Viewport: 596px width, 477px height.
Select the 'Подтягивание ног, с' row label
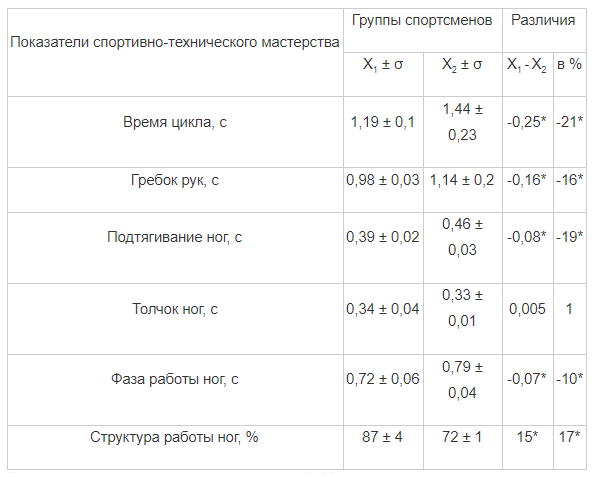pyautogui.click(x=175, y=237)
